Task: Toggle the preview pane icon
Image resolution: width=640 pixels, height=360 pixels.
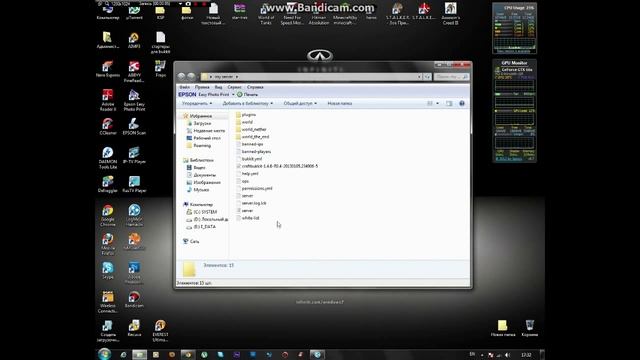Action: coord(449,103)
